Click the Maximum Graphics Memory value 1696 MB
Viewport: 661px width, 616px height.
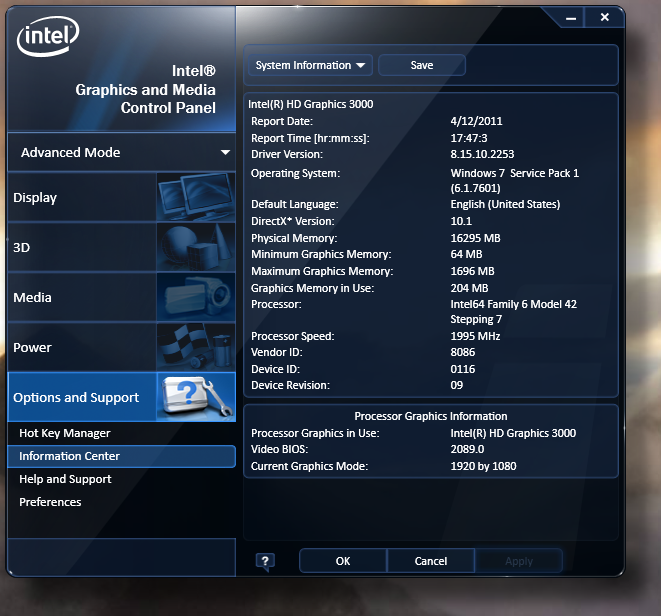472,271
